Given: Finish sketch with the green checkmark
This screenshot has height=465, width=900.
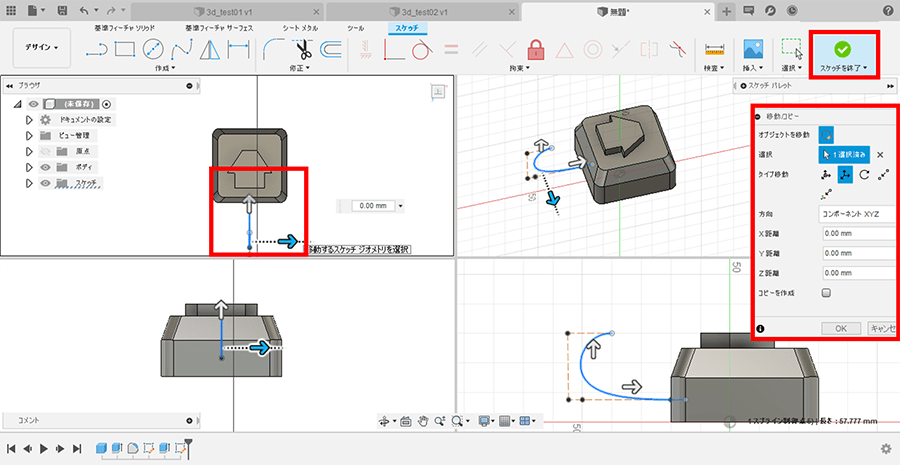Looking at the screenshot, I should point(842,48).
